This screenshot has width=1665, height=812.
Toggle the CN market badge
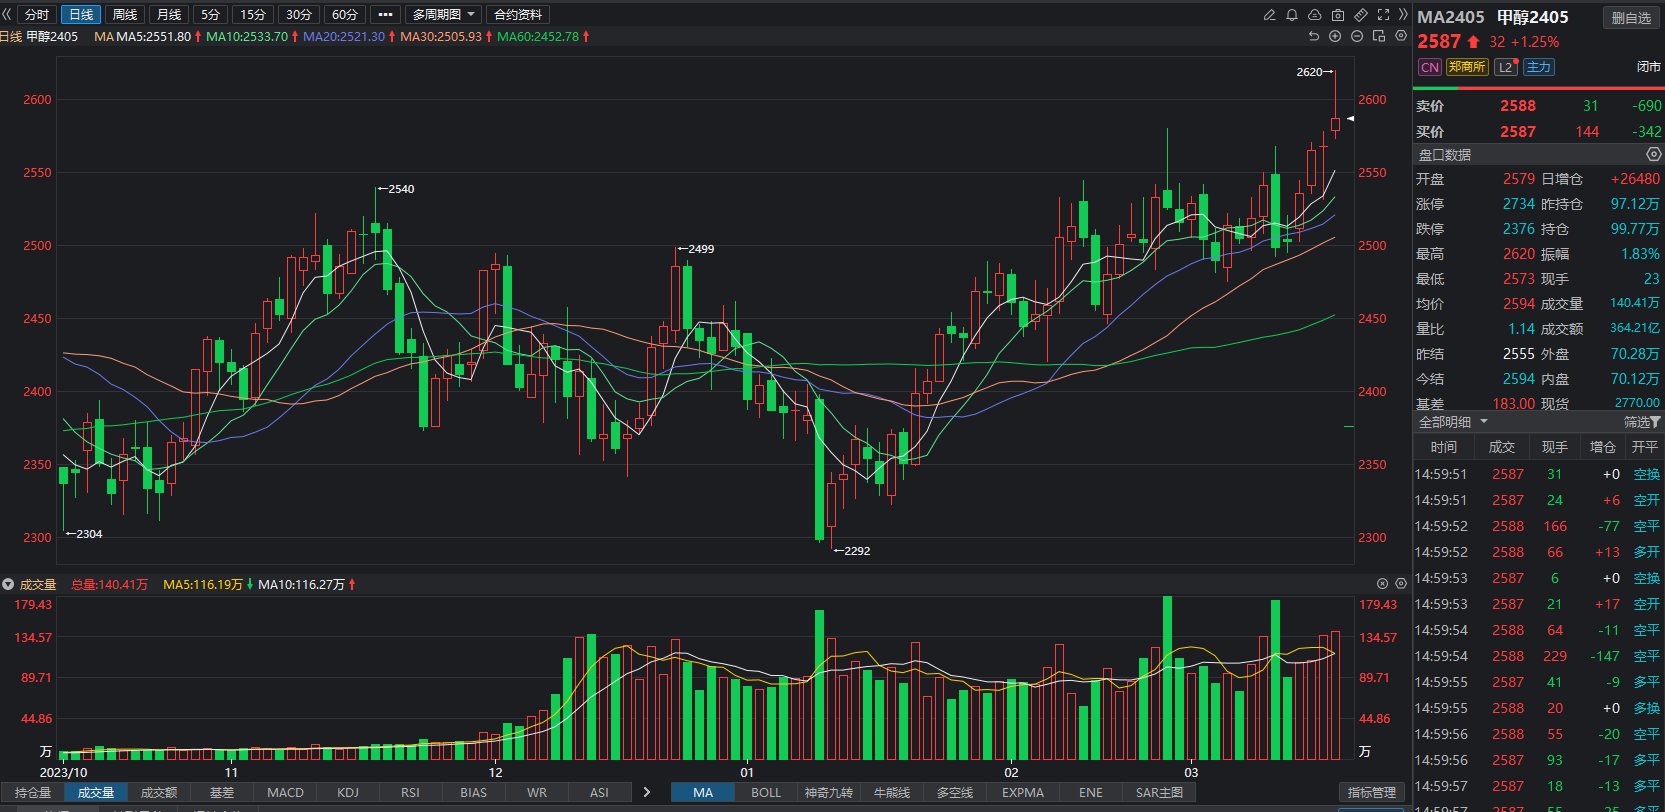pyautogui.click(x=1429, y=67)
